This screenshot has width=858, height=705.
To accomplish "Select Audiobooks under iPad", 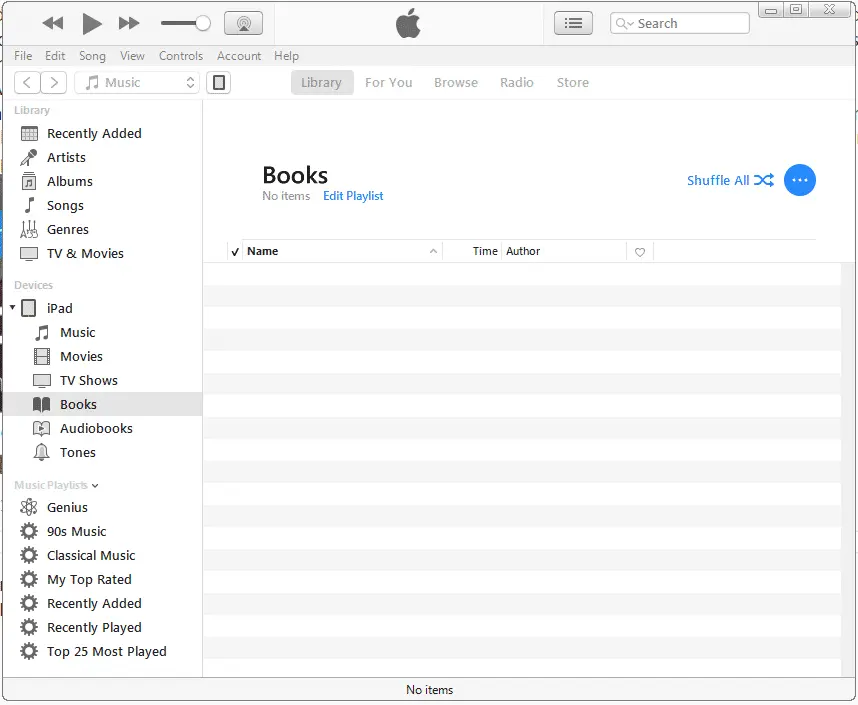I will click(x=96, y=428).
